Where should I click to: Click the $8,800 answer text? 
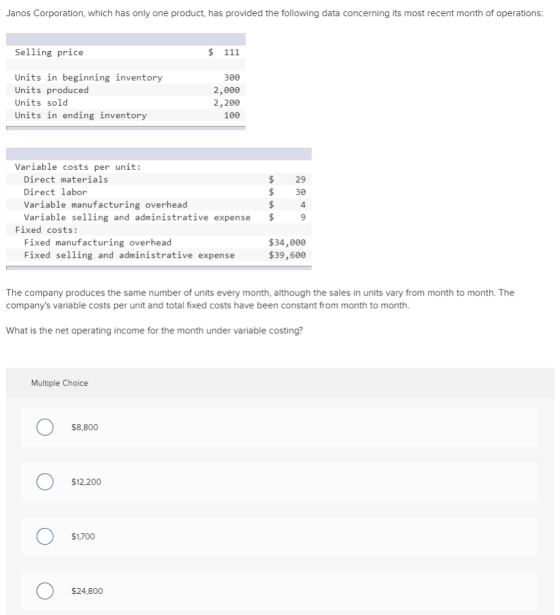[x=85, y=427]
